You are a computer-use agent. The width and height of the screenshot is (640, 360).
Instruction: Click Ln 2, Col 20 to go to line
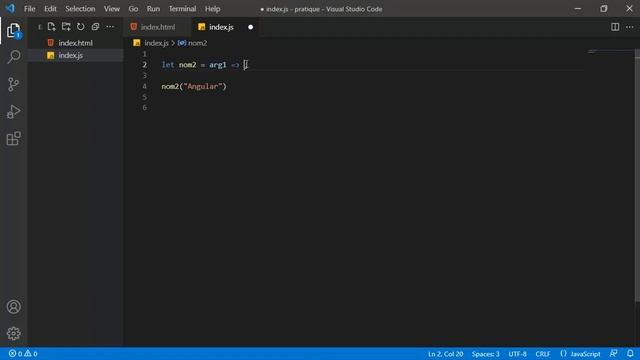[445, 354]
